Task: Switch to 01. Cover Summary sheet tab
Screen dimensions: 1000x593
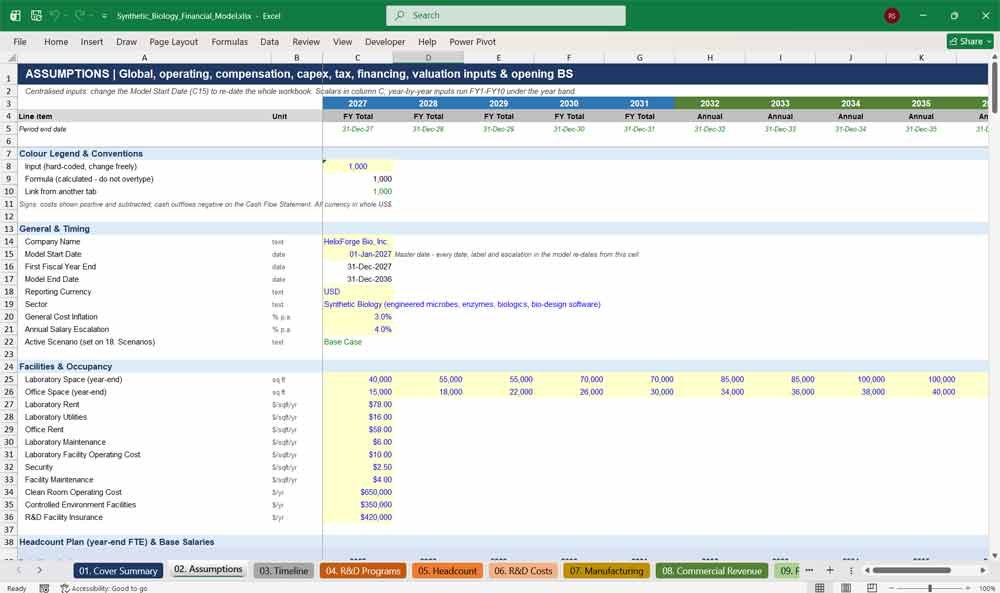Action: 119,571
